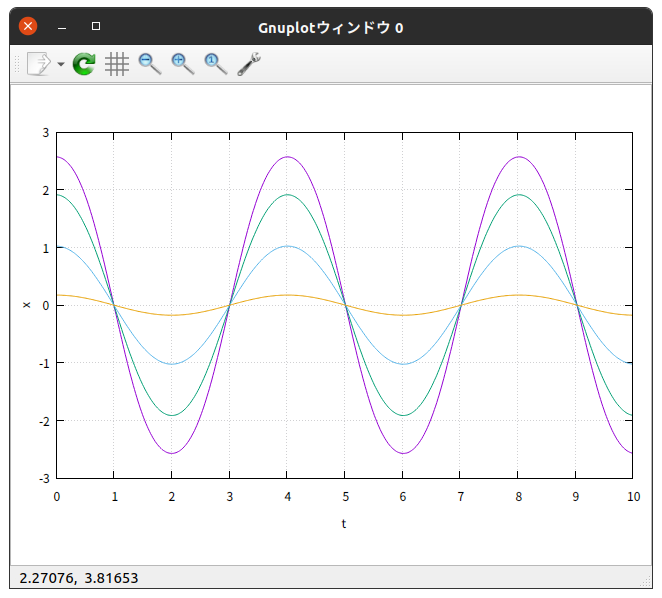Open the wrench settings icon
Screen dimensions: 662x598
249,64
